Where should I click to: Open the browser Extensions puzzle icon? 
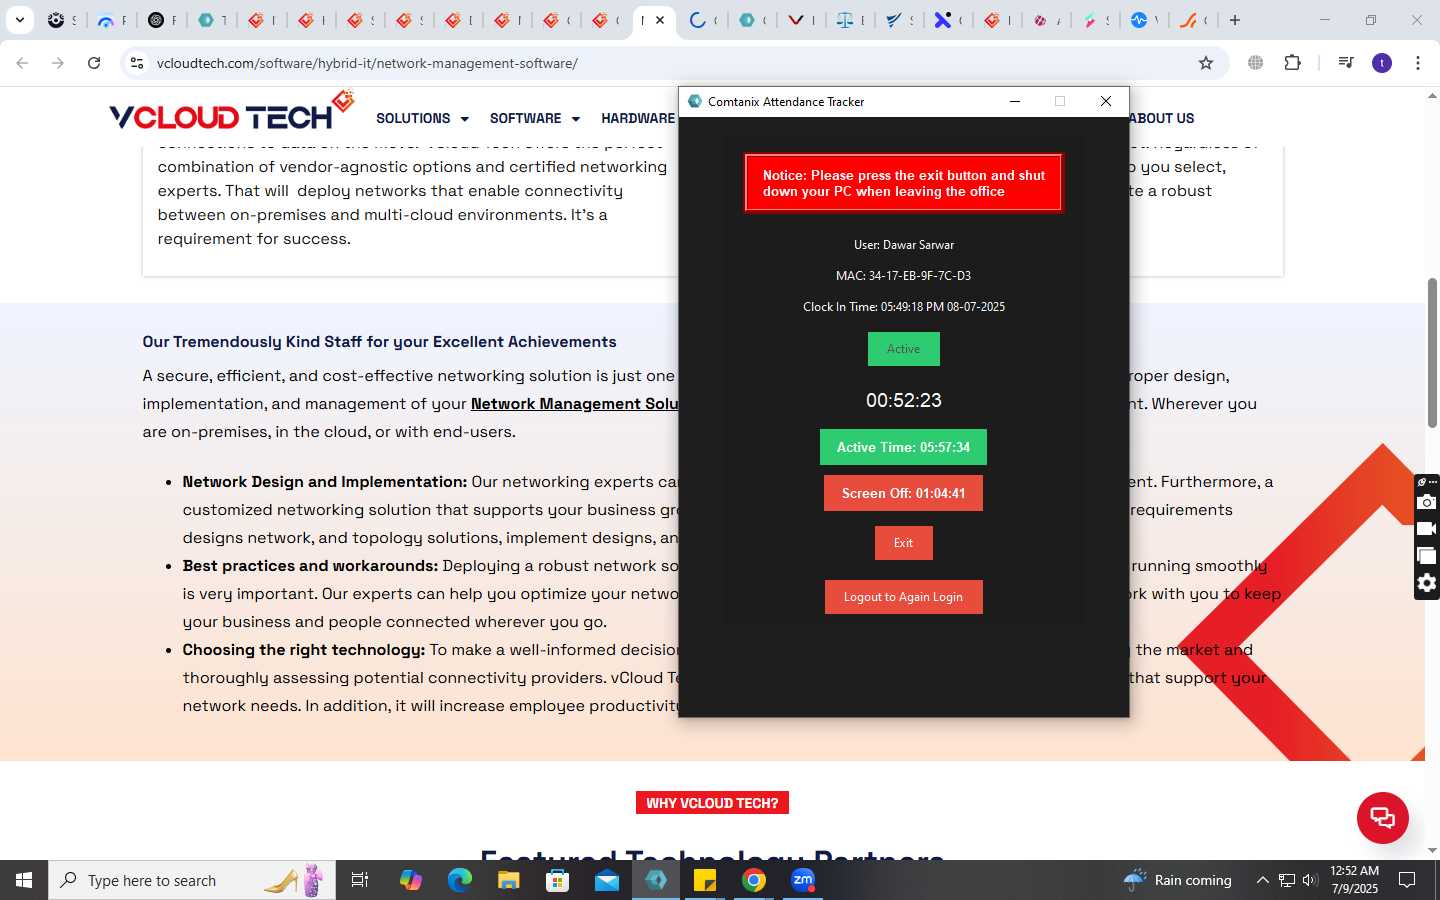(1293, 63)
